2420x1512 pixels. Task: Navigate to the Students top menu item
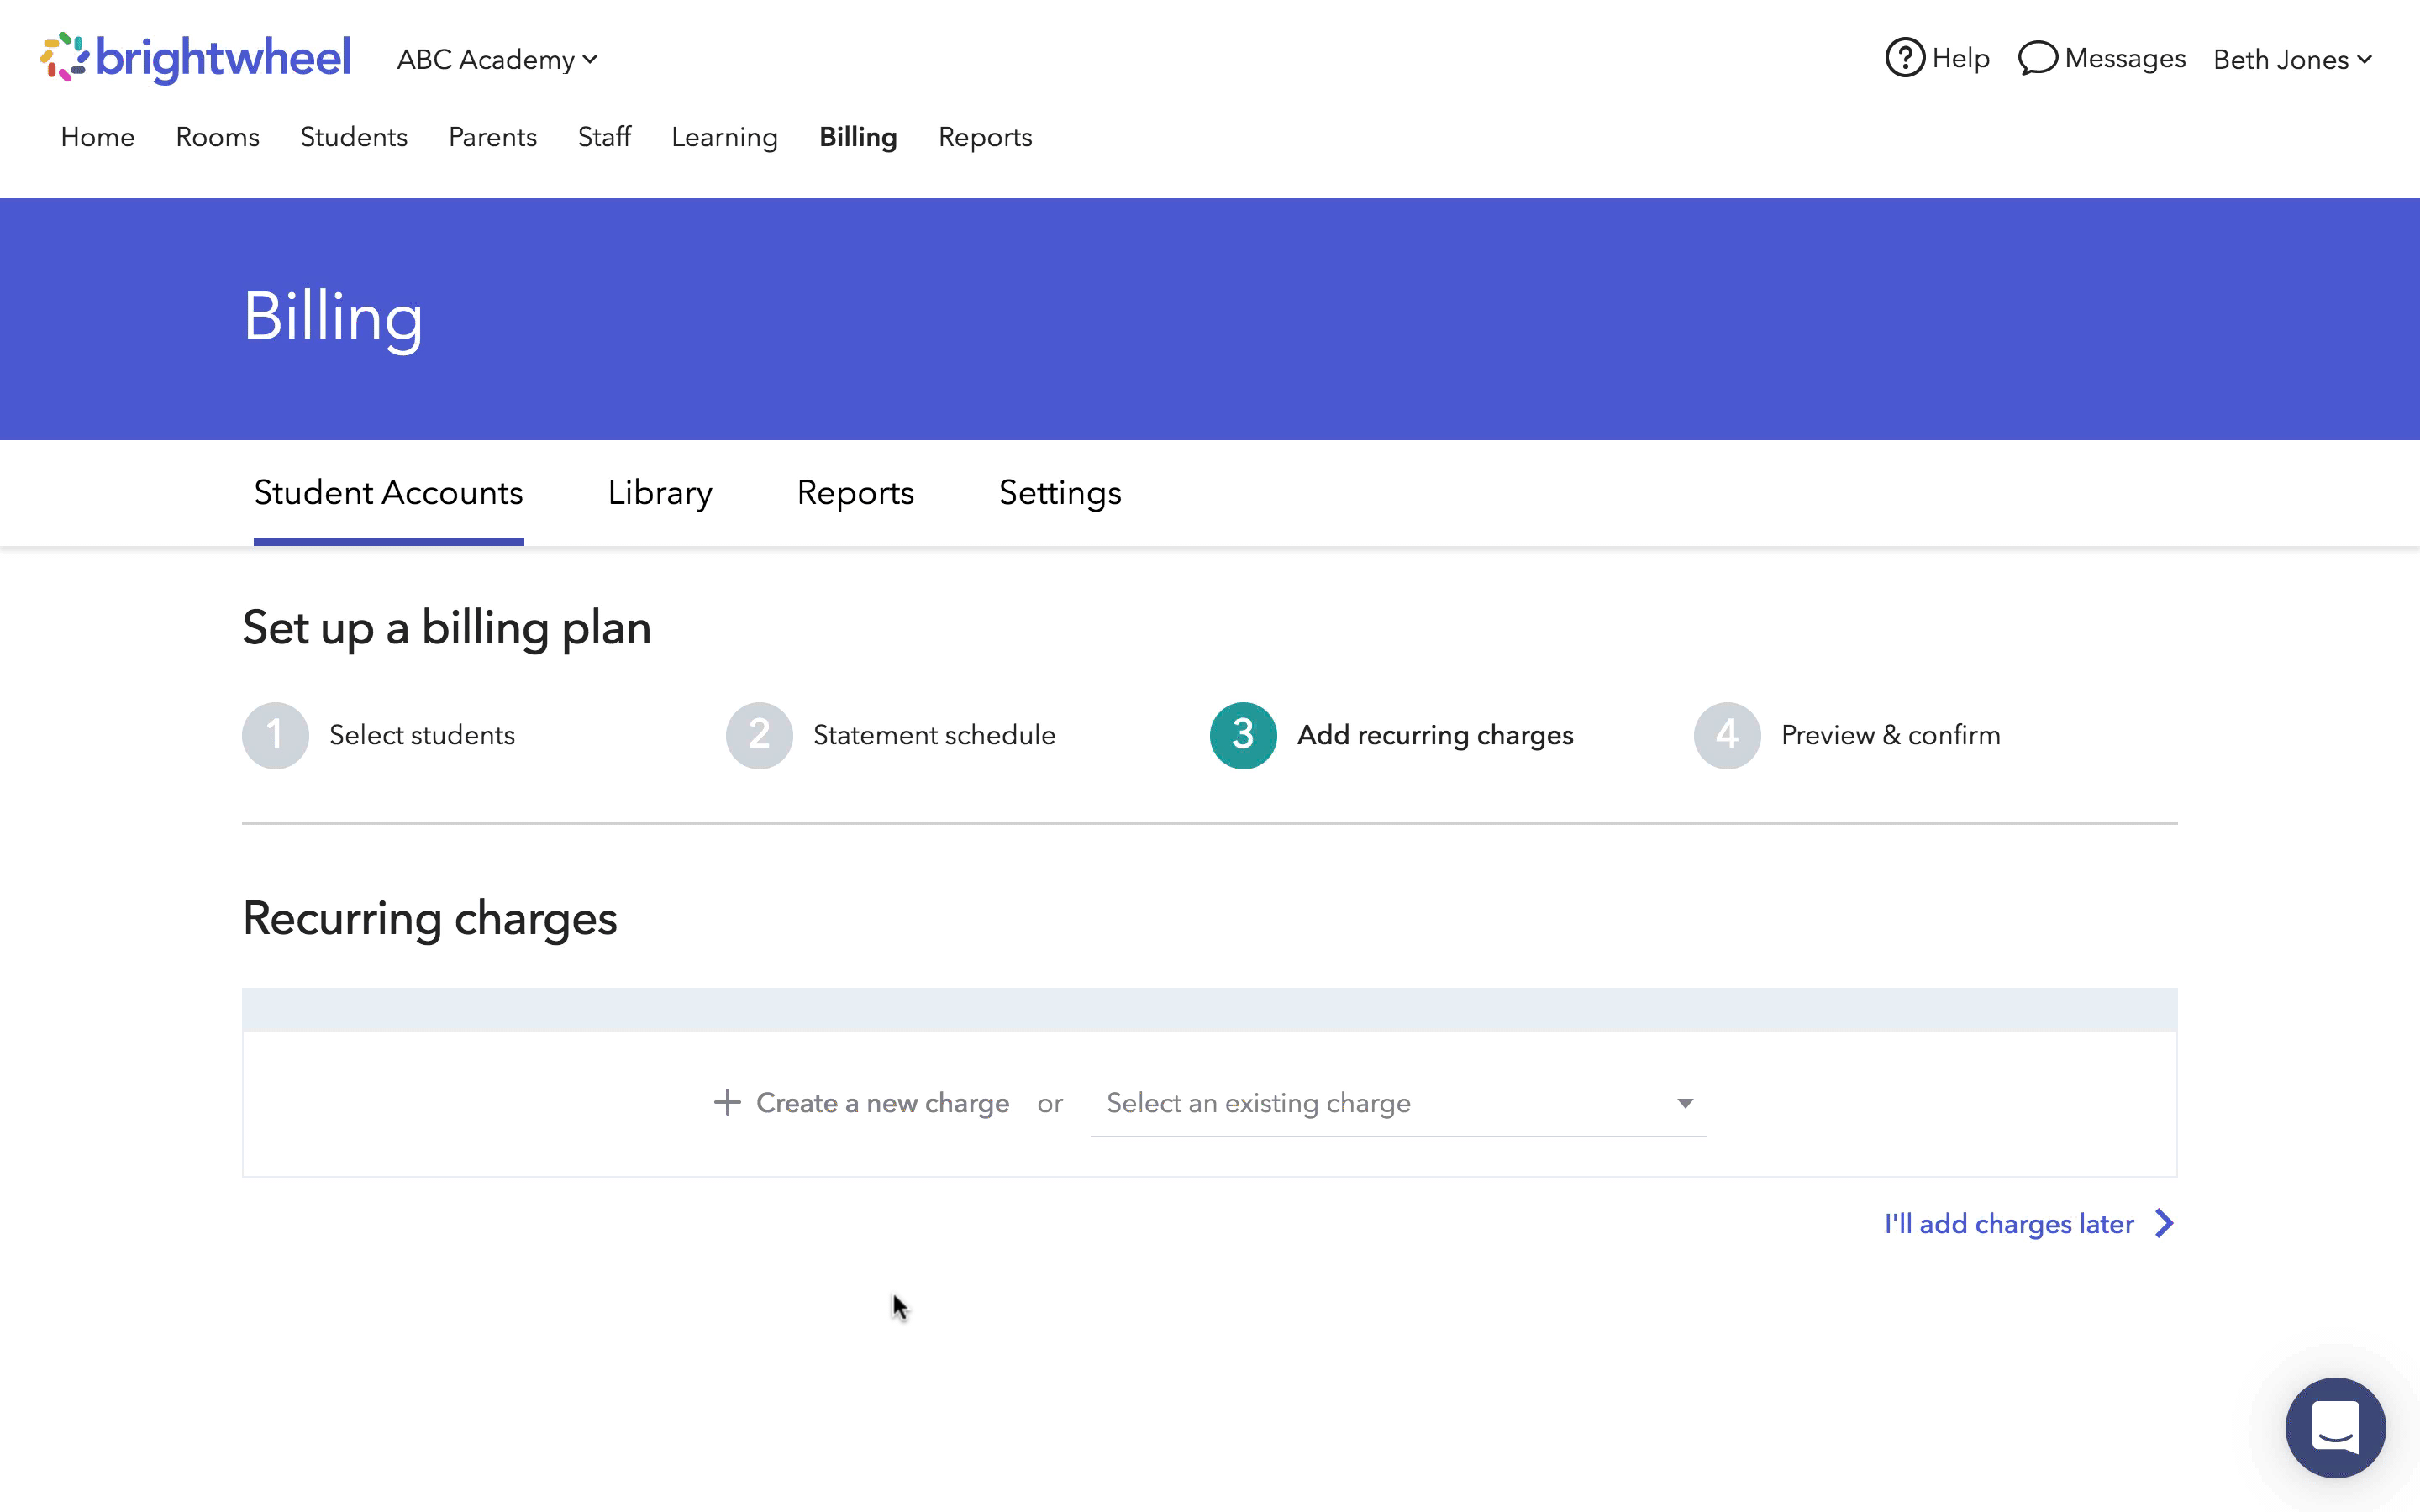point(354,138)
